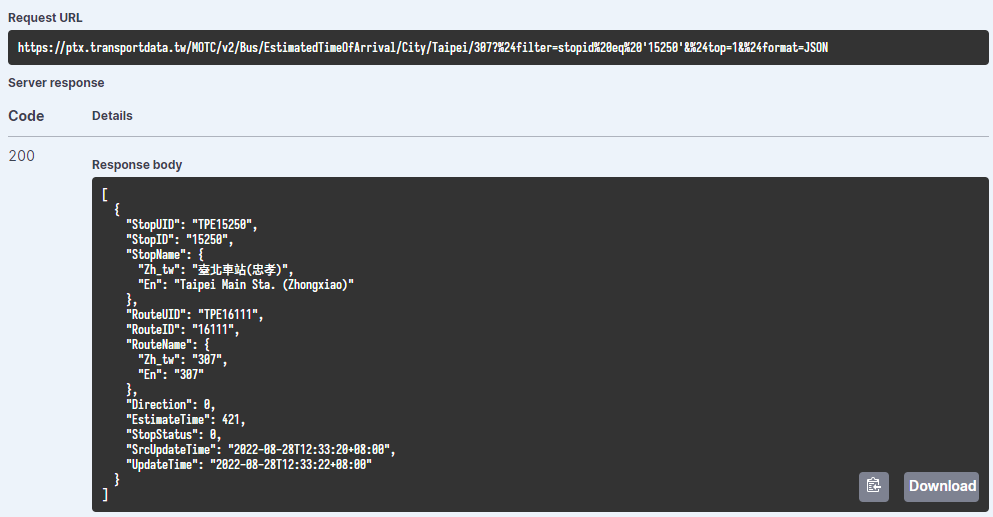The height and width of the screenshot is (517, 993).
Task: Click the Details column header
Action: point(112,116)
